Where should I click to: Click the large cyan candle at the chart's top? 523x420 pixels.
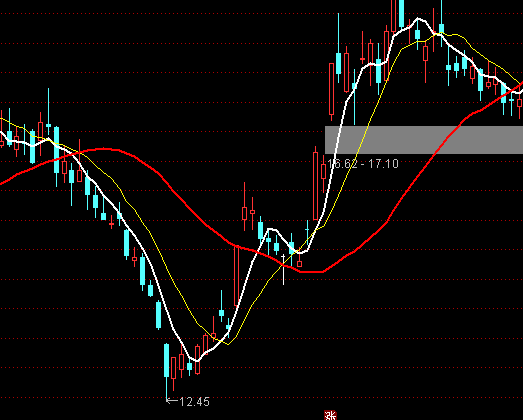click(x=401, y=13)
